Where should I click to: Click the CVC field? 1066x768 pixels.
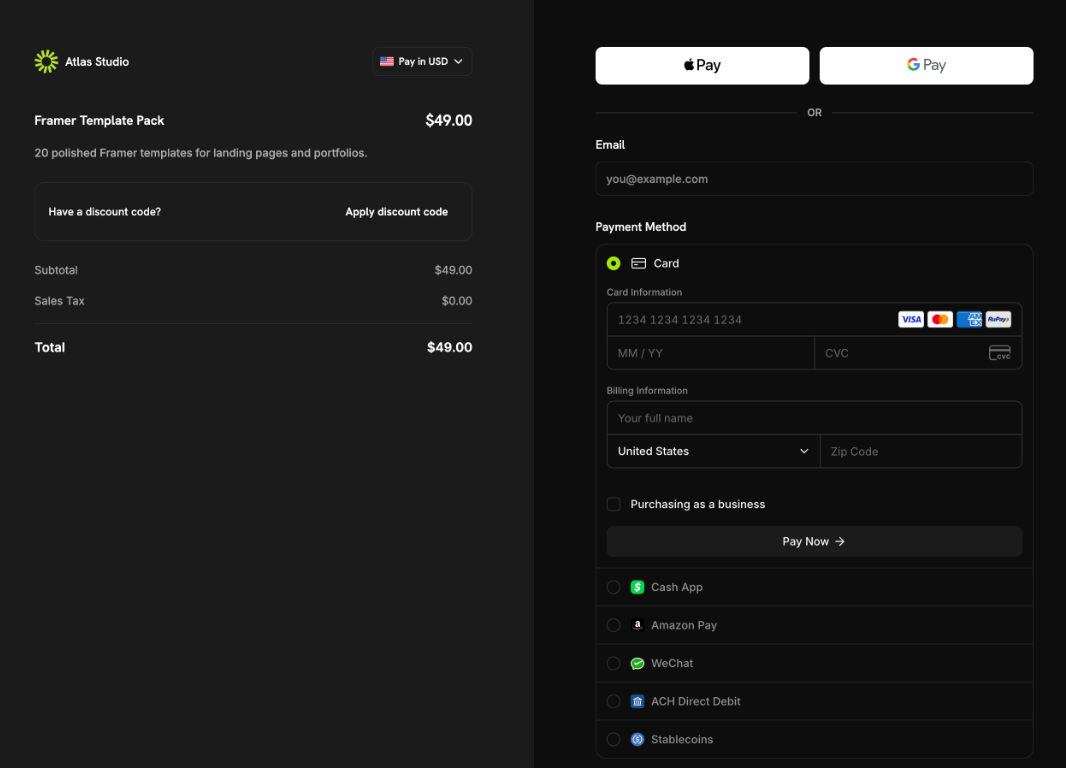coord(918,353)
